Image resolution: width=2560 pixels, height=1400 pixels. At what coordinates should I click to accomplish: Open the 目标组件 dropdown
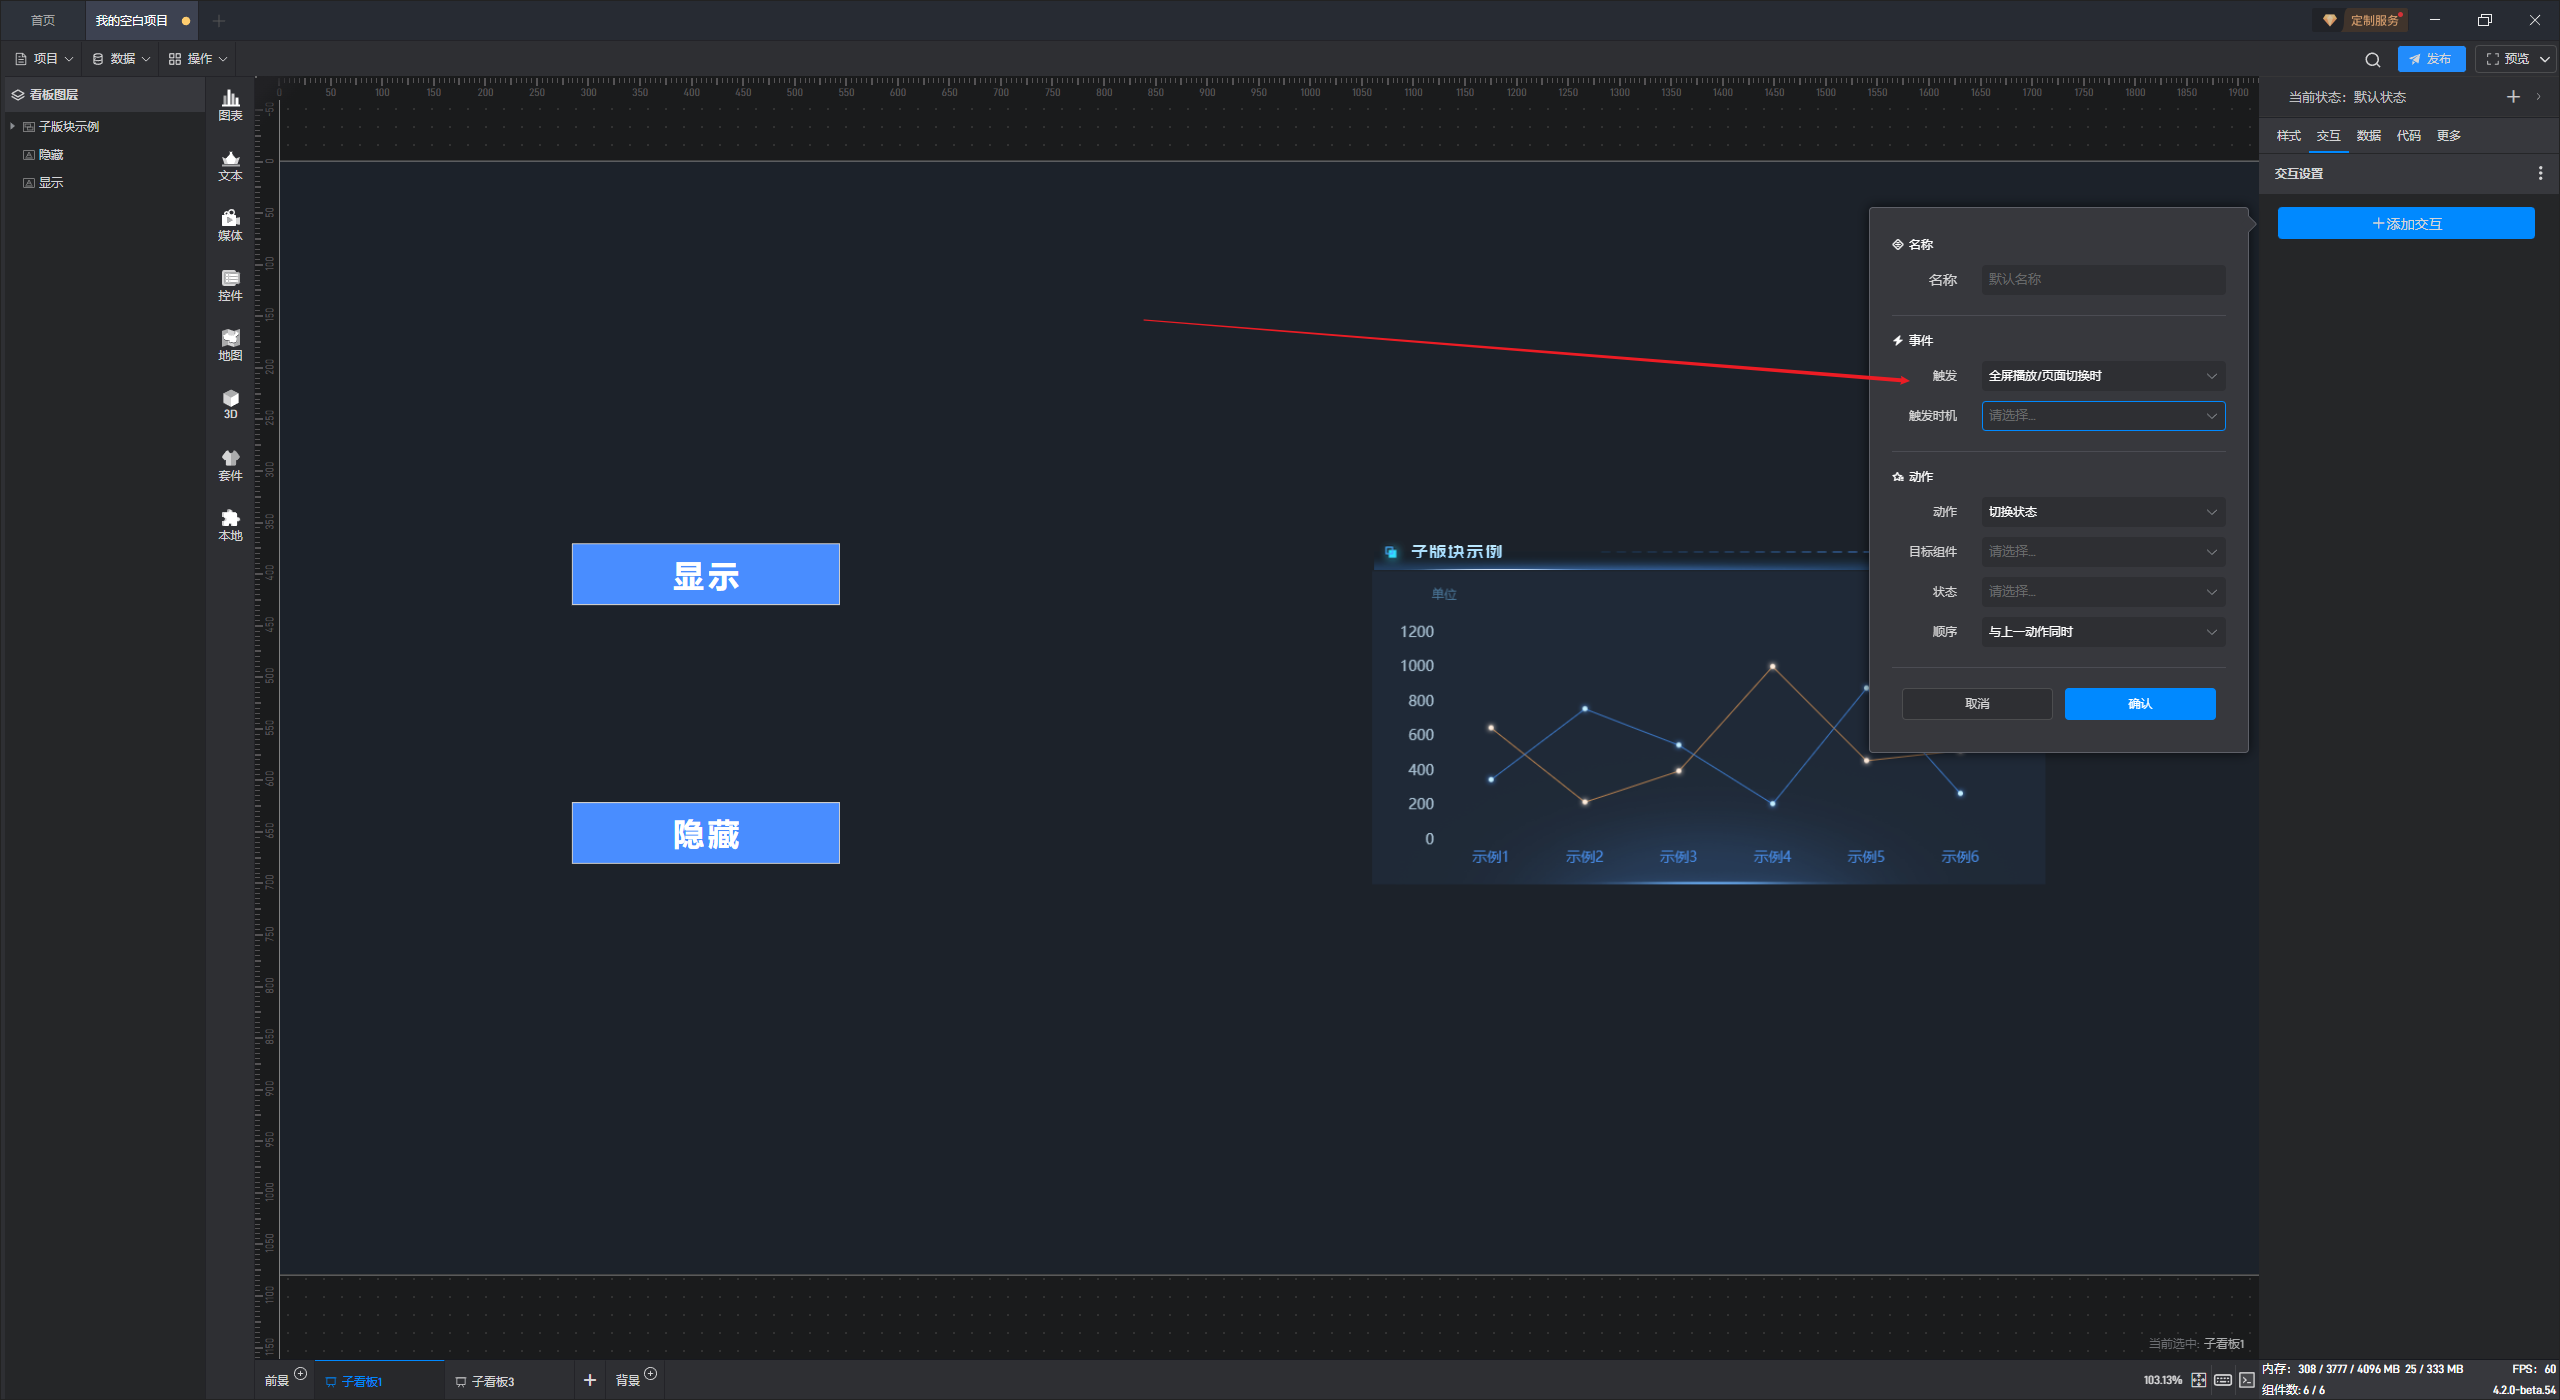(x=2102, y=552)
